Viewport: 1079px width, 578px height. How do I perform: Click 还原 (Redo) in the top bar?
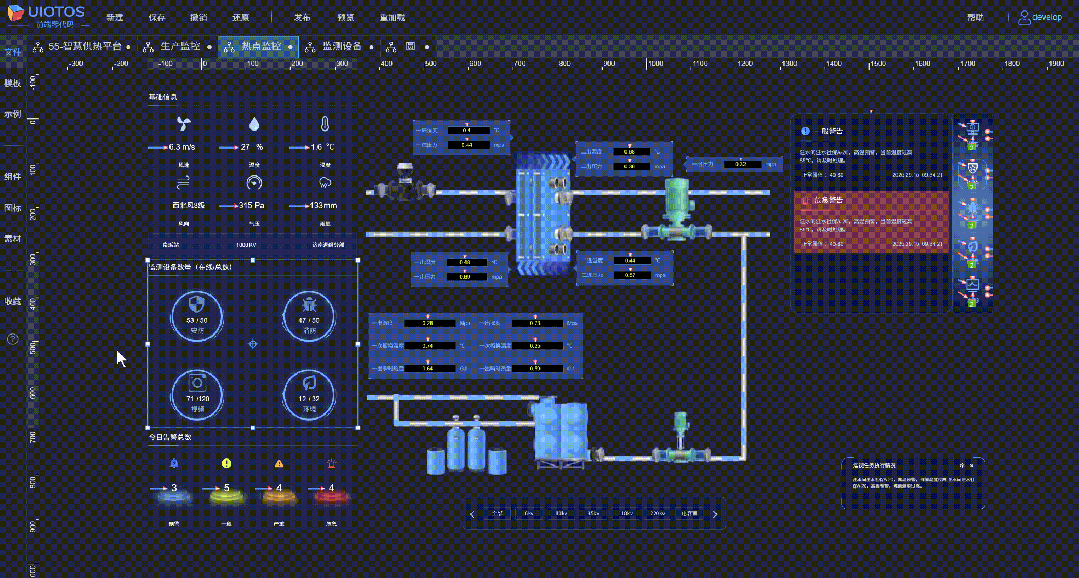(241, 17)
